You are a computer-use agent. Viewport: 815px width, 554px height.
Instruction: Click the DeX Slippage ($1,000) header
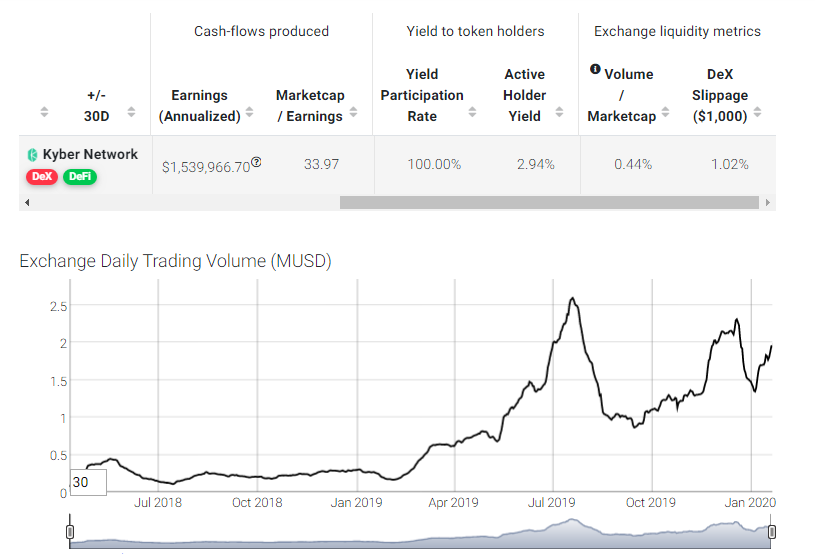[720, 95]
